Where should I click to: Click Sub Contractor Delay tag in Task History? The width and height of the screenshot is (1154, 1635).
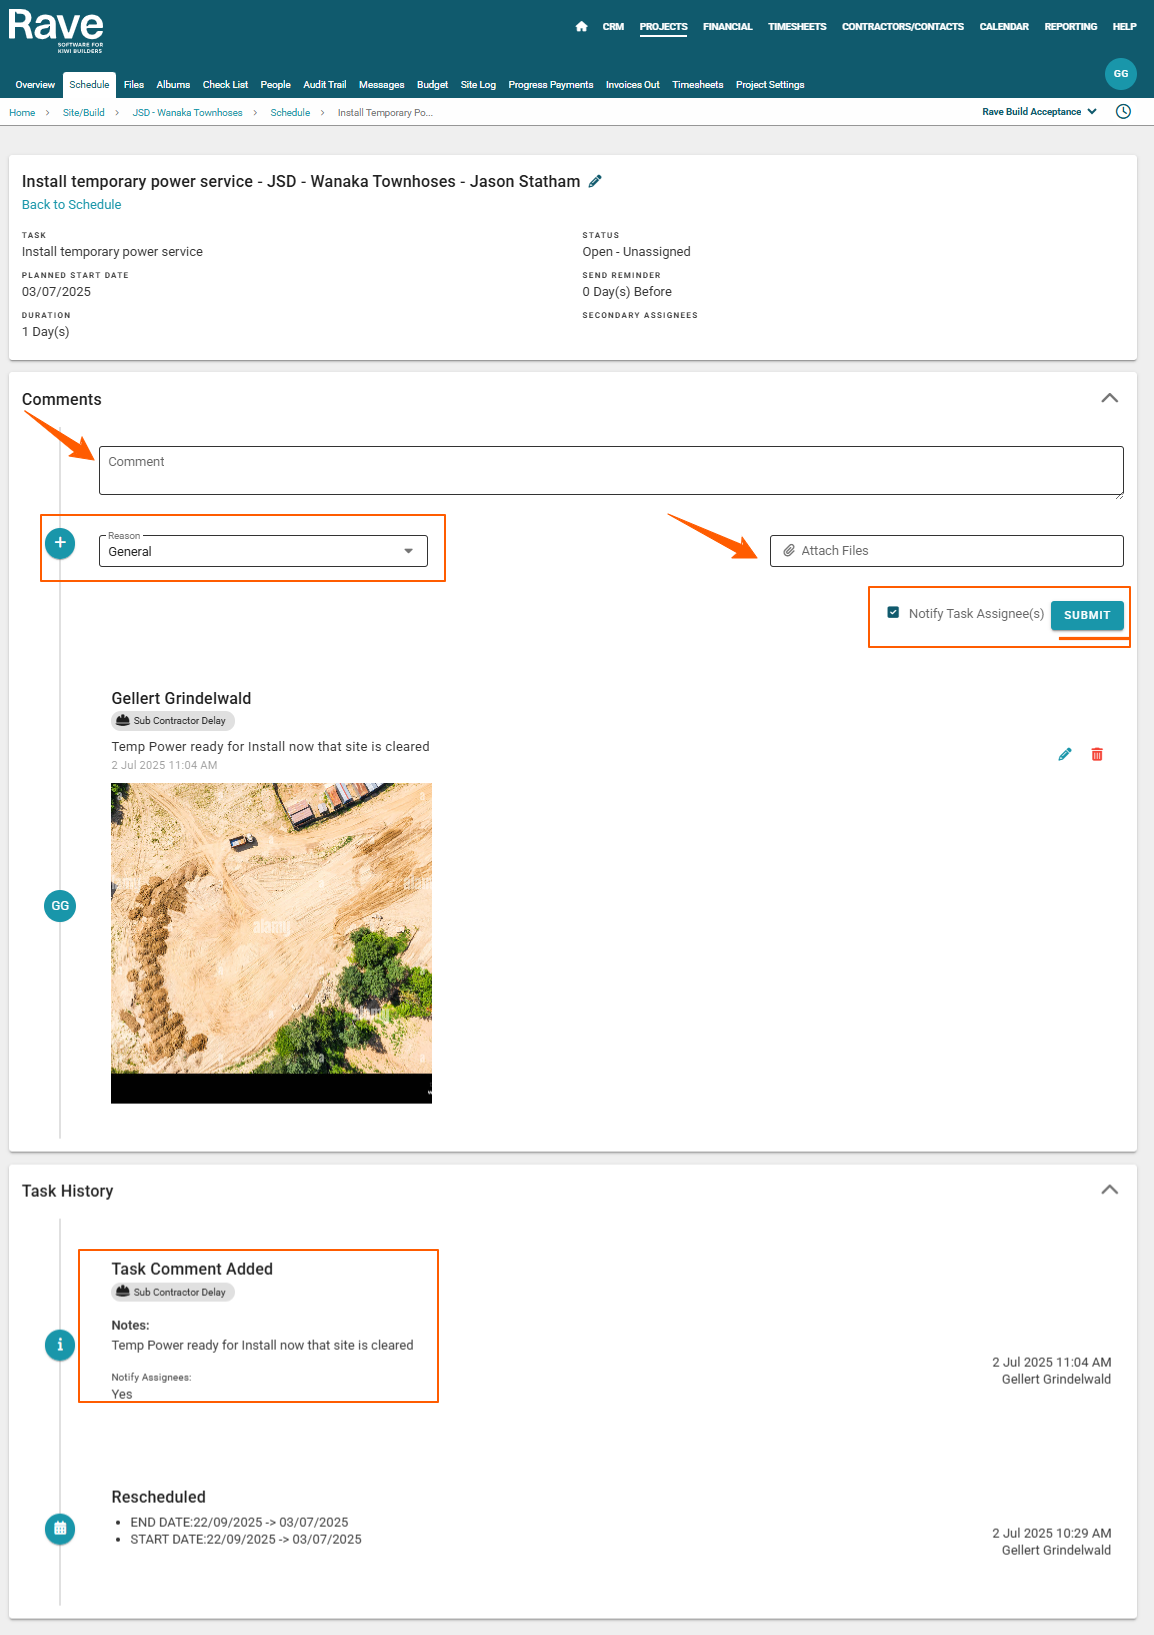point(173,1292)
